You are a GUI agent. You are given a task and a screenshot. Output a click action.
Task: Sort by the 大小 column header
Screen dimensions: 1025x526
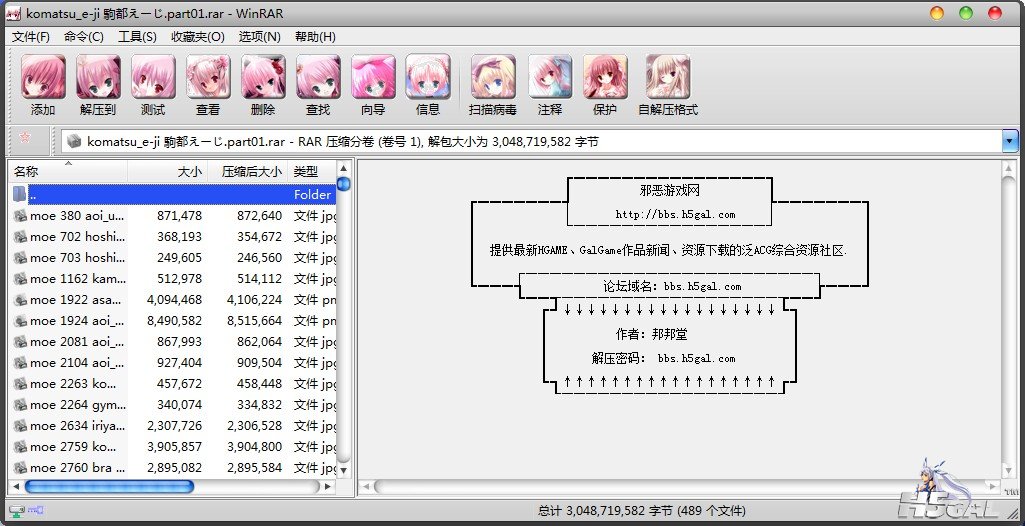167,172
